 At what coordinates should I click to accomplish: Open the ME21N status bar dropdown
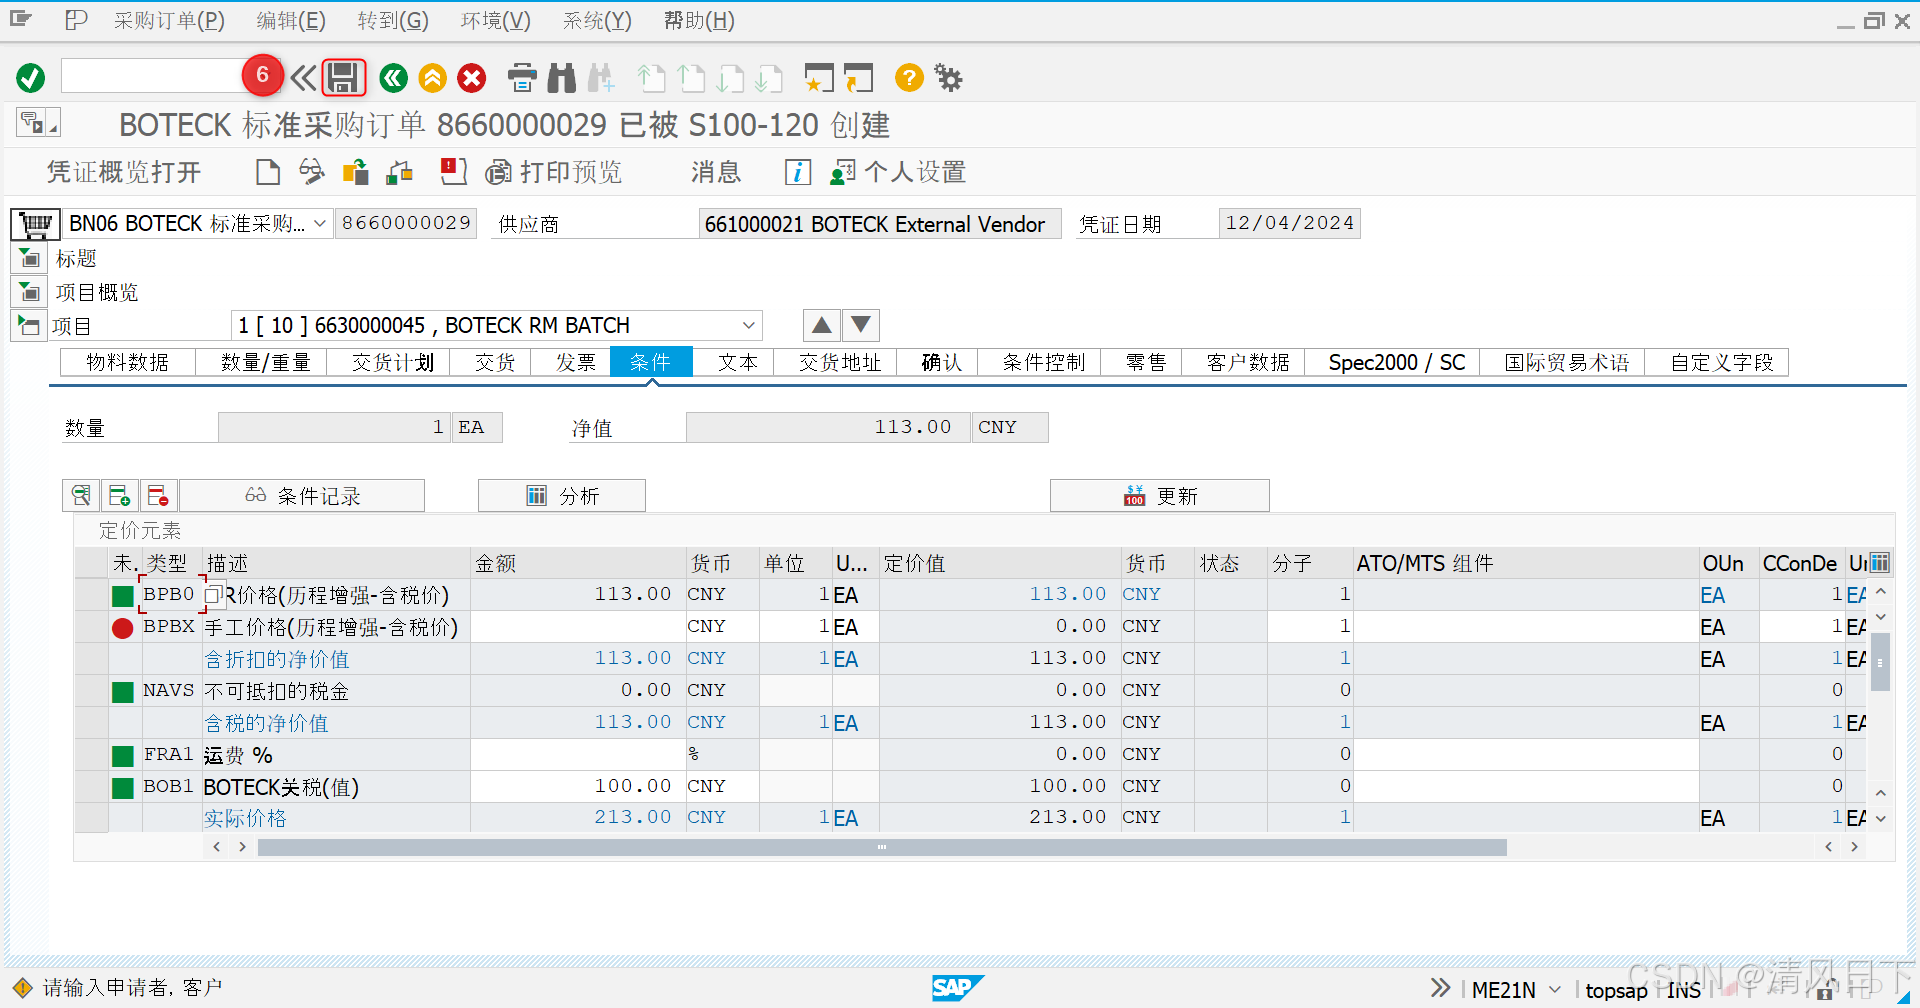(1555, 990)
